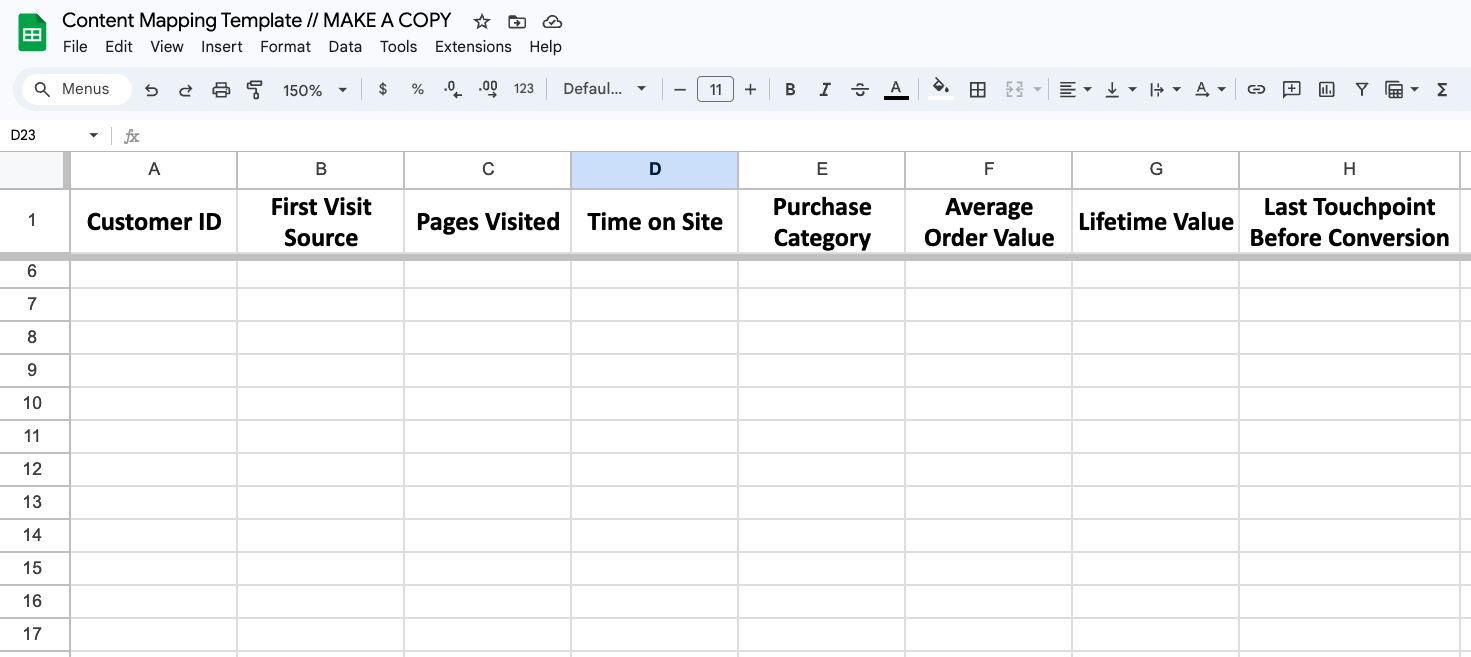1471x657 pixels.
Task: Open the Format menu
Action: point(285,46)
